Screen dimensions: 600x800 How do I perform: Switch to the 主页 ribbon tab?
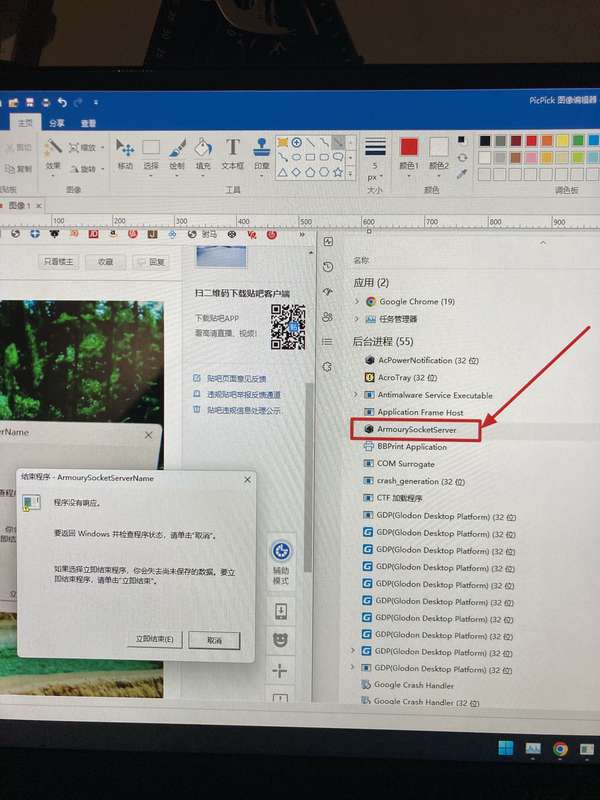coord(26,123)
